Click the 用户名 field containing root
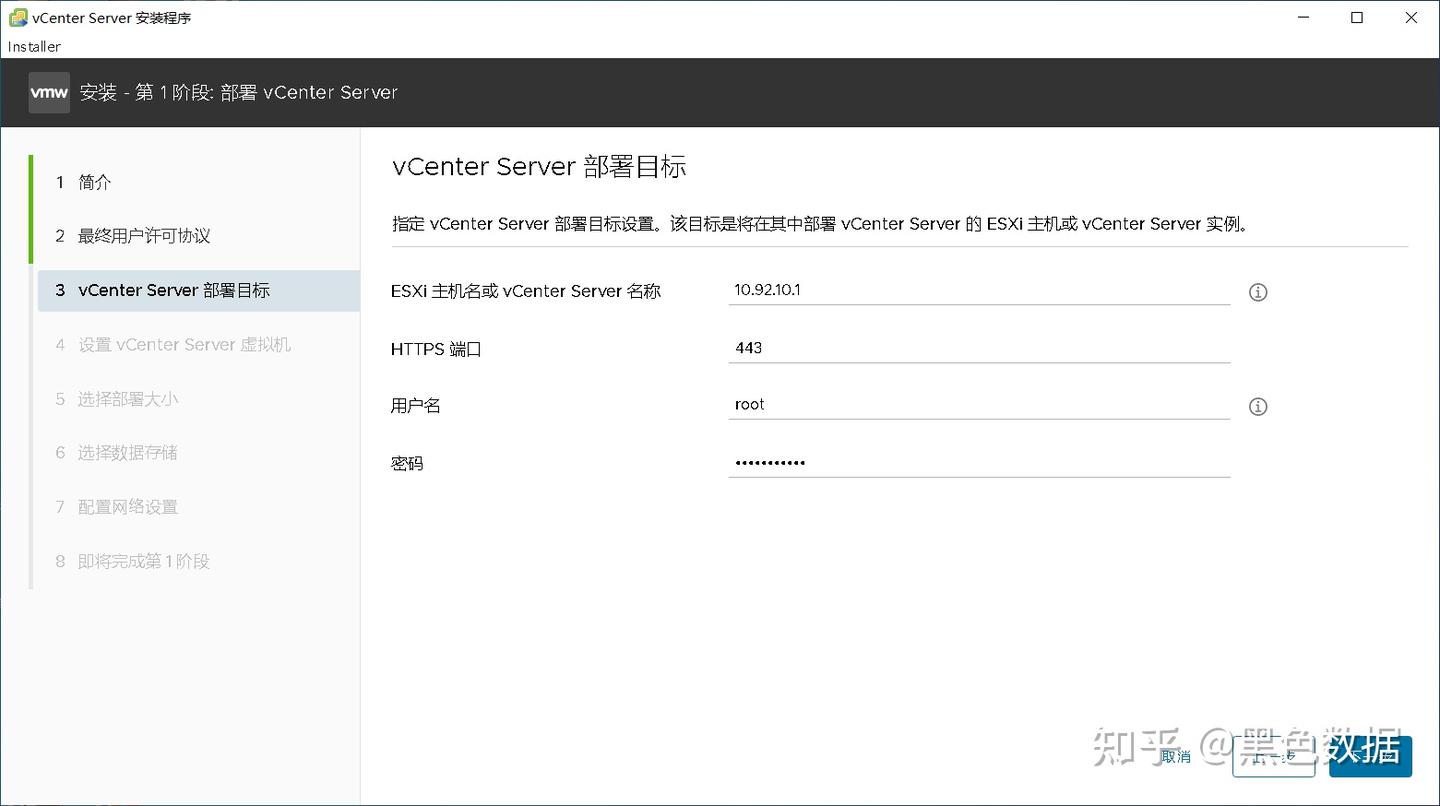Image resolution: width=1440 pixels, height=806 pixels. pos(980,403)
